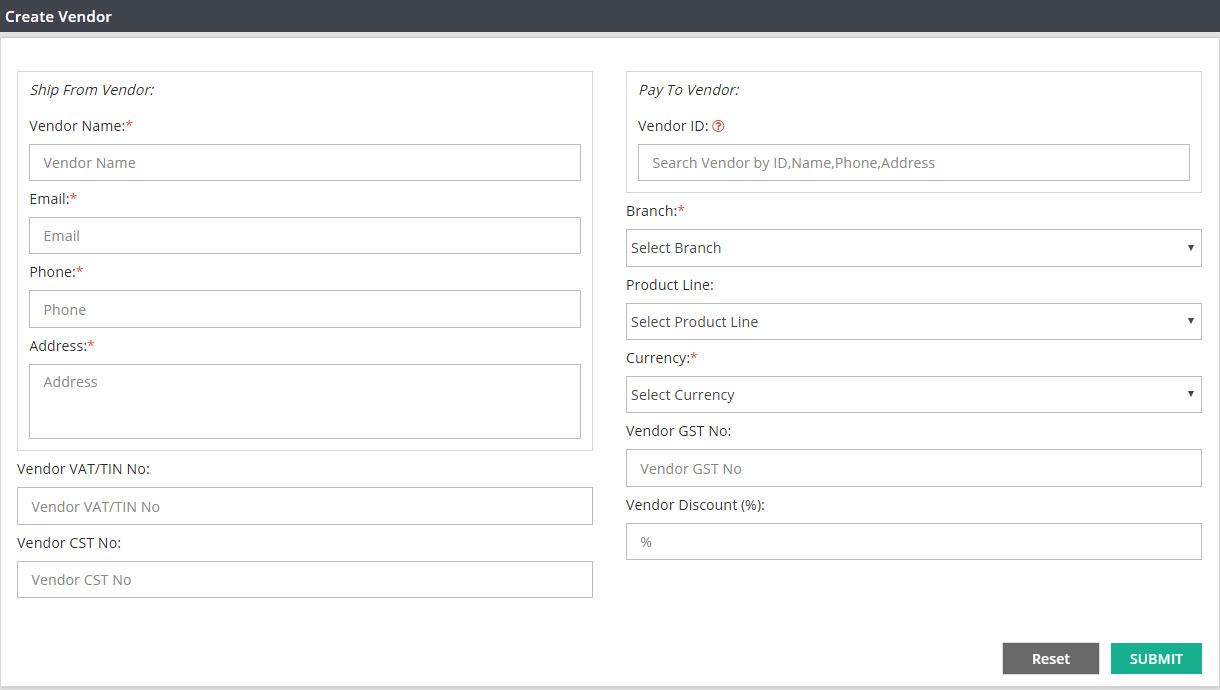Click into the Email input field
The image size is (1220, 690).
pos(305,236)
